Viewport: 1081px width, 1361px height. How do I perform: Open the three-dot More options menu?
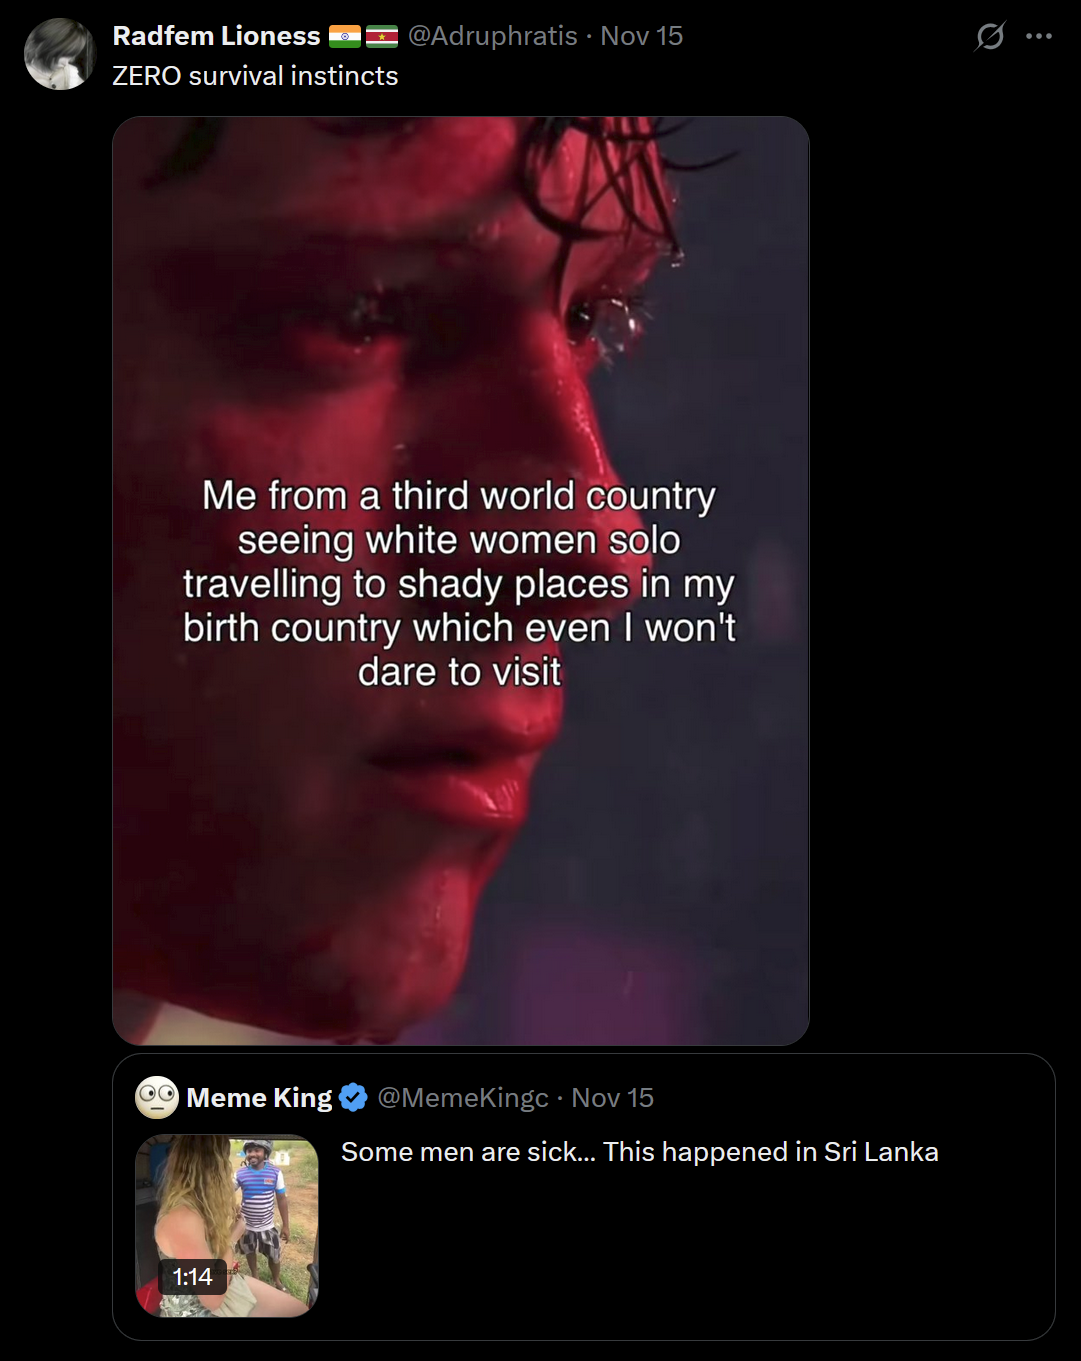[1039, 37]
